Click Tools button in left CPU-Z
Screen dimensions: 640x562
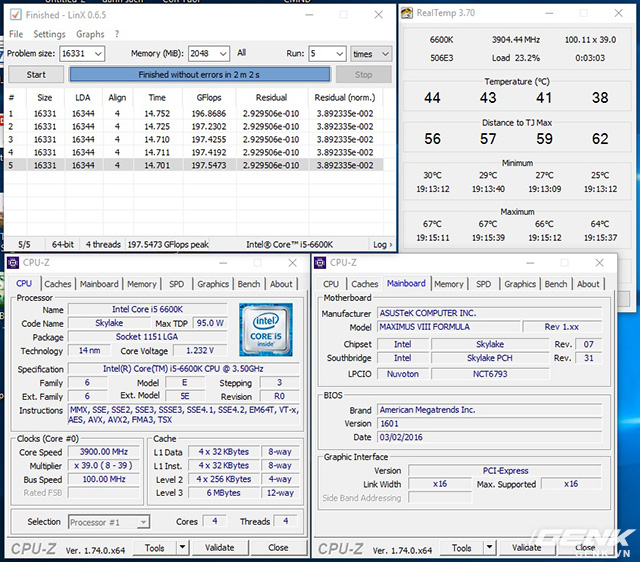click(x=155, y=548)
